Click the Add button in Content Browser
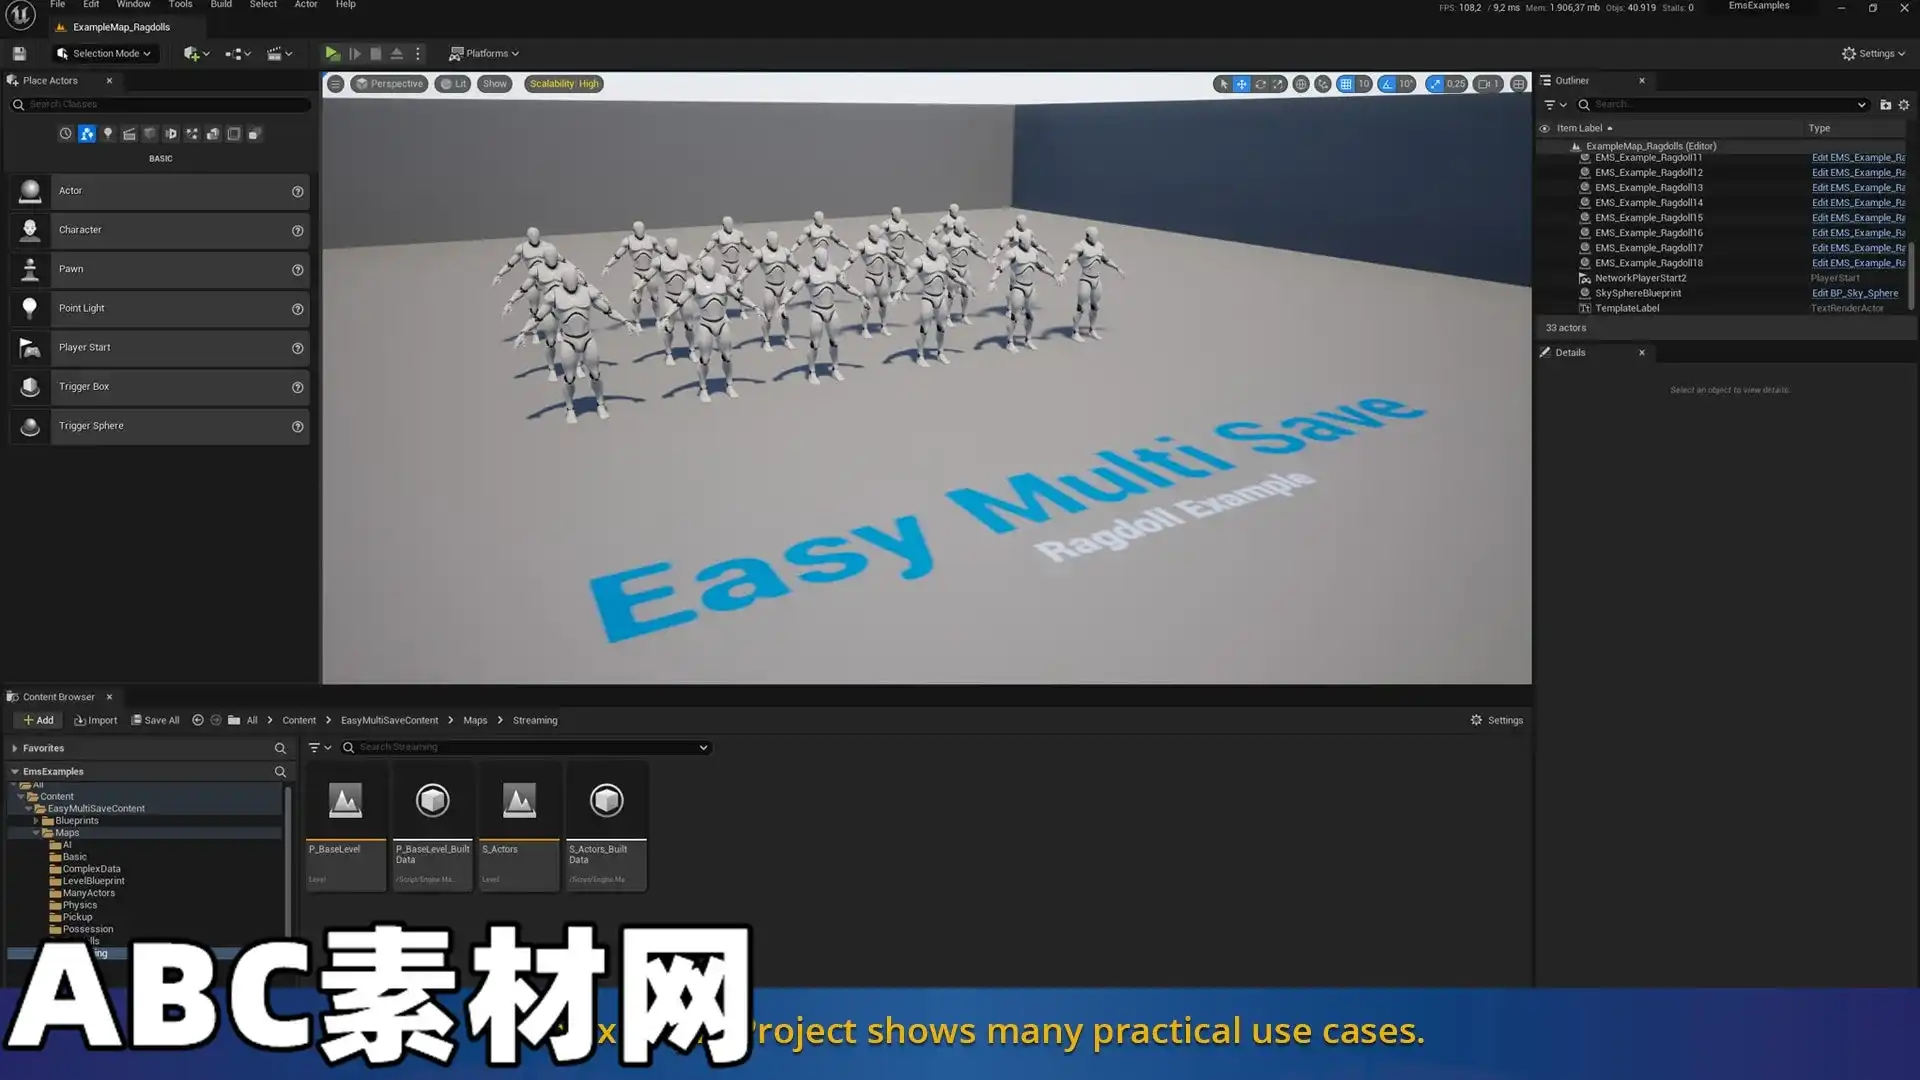1920x1080 pixels. click(38, 721)
